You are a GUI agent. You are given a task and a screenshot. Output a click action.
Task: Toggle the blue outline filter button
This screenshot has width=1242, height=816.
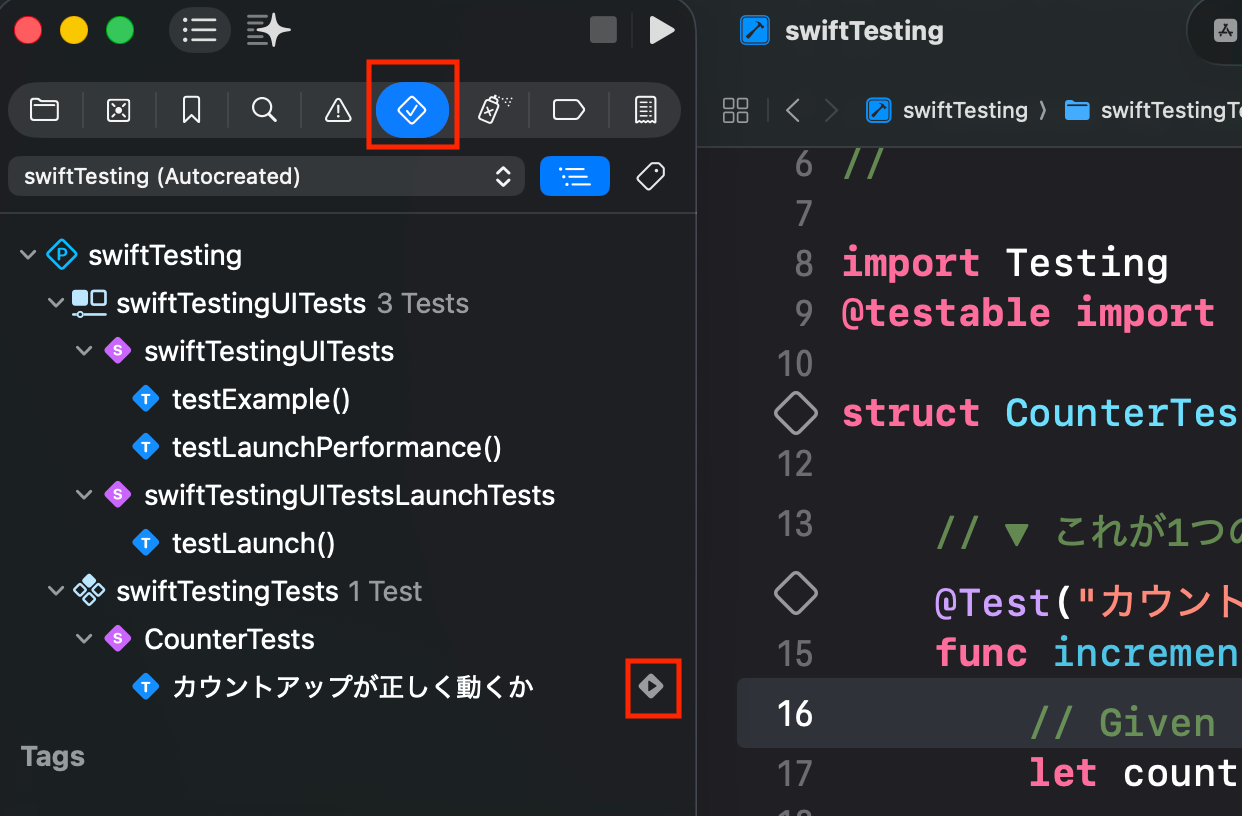(x=575, y=176)
